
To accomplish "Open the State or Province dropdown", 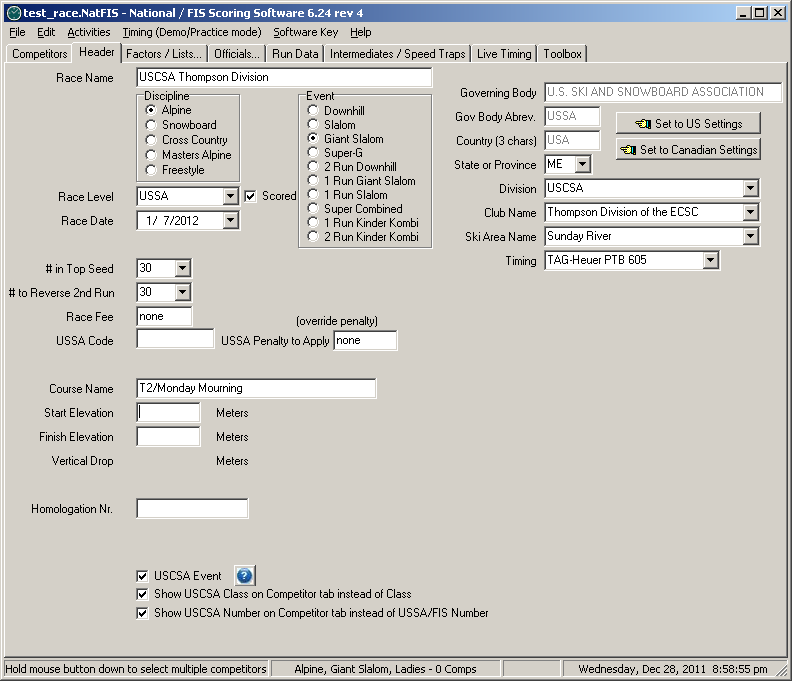I will coord(582,164).
